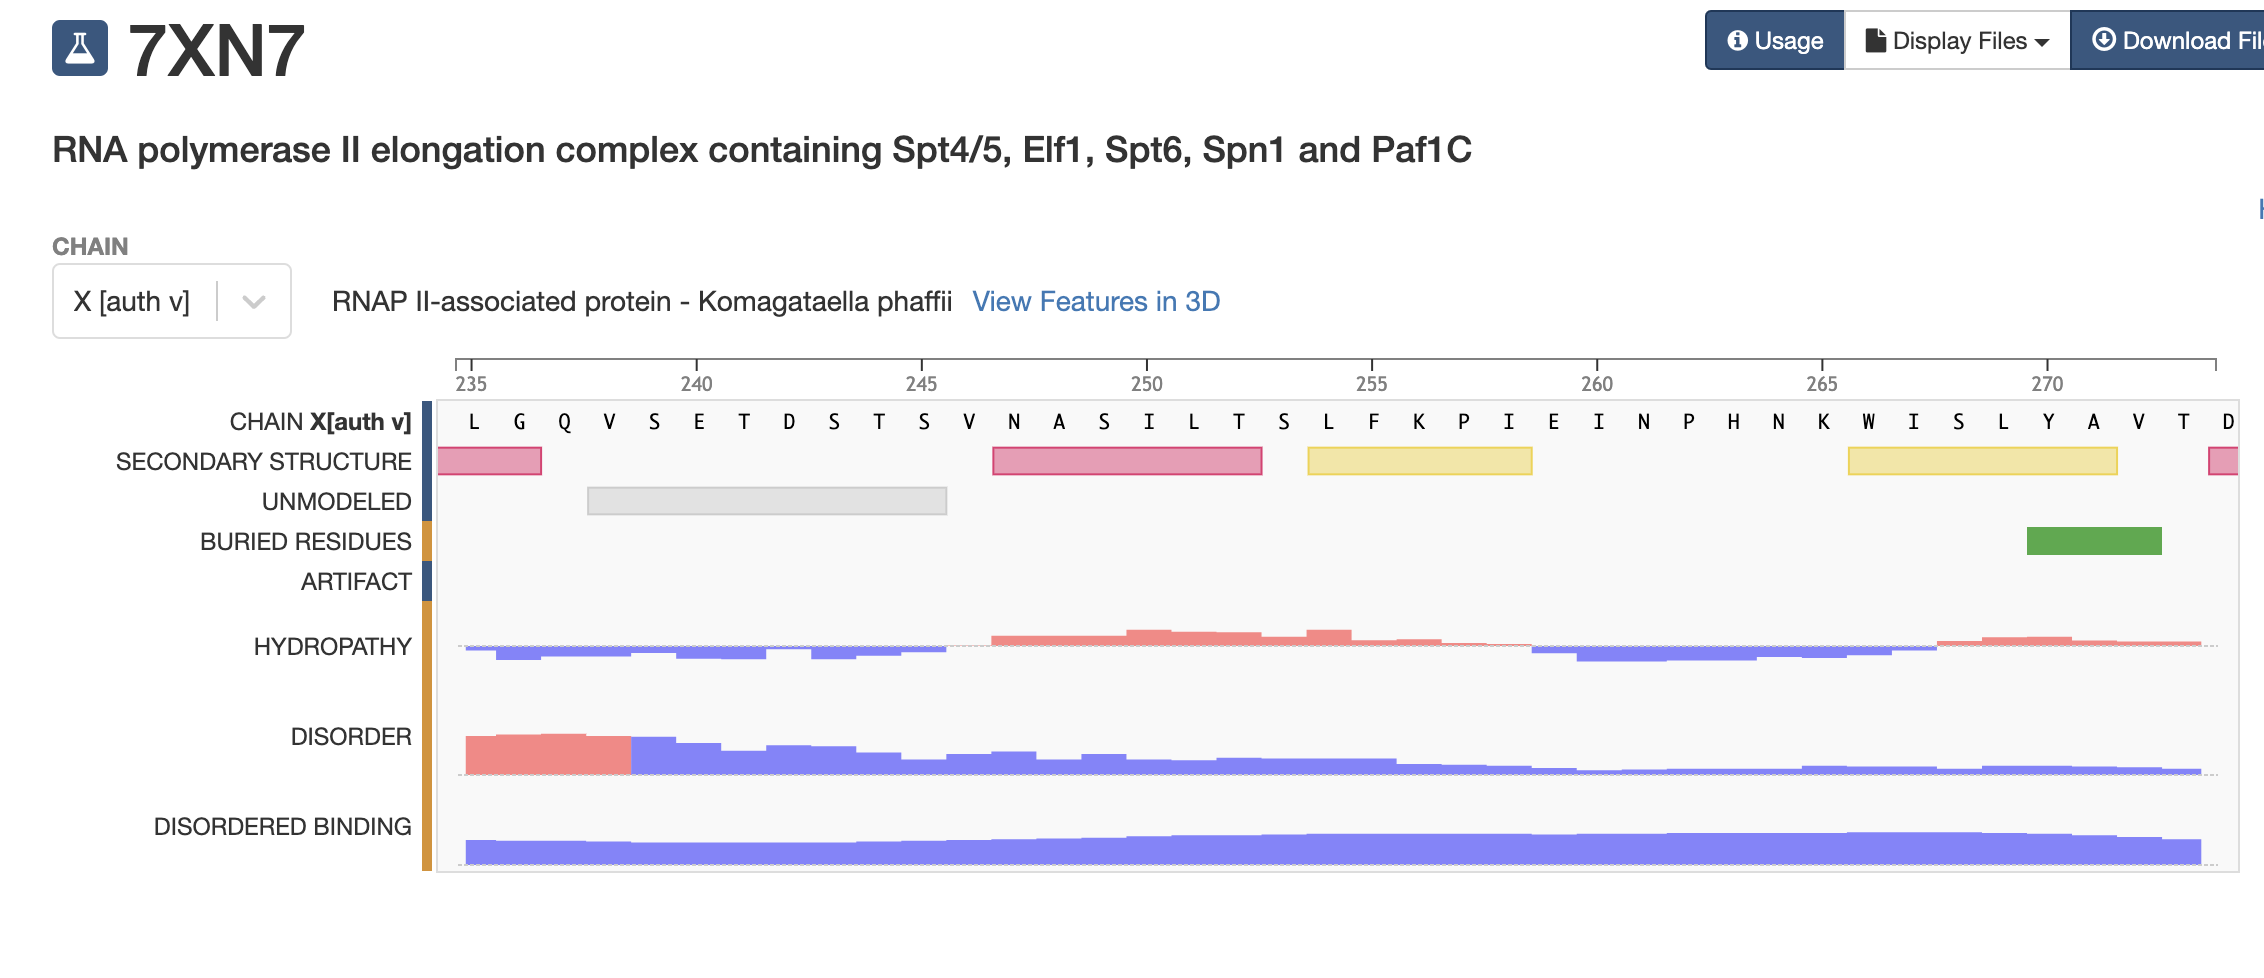Select the pink helix annotation near residue 250

coord(1125,462)
